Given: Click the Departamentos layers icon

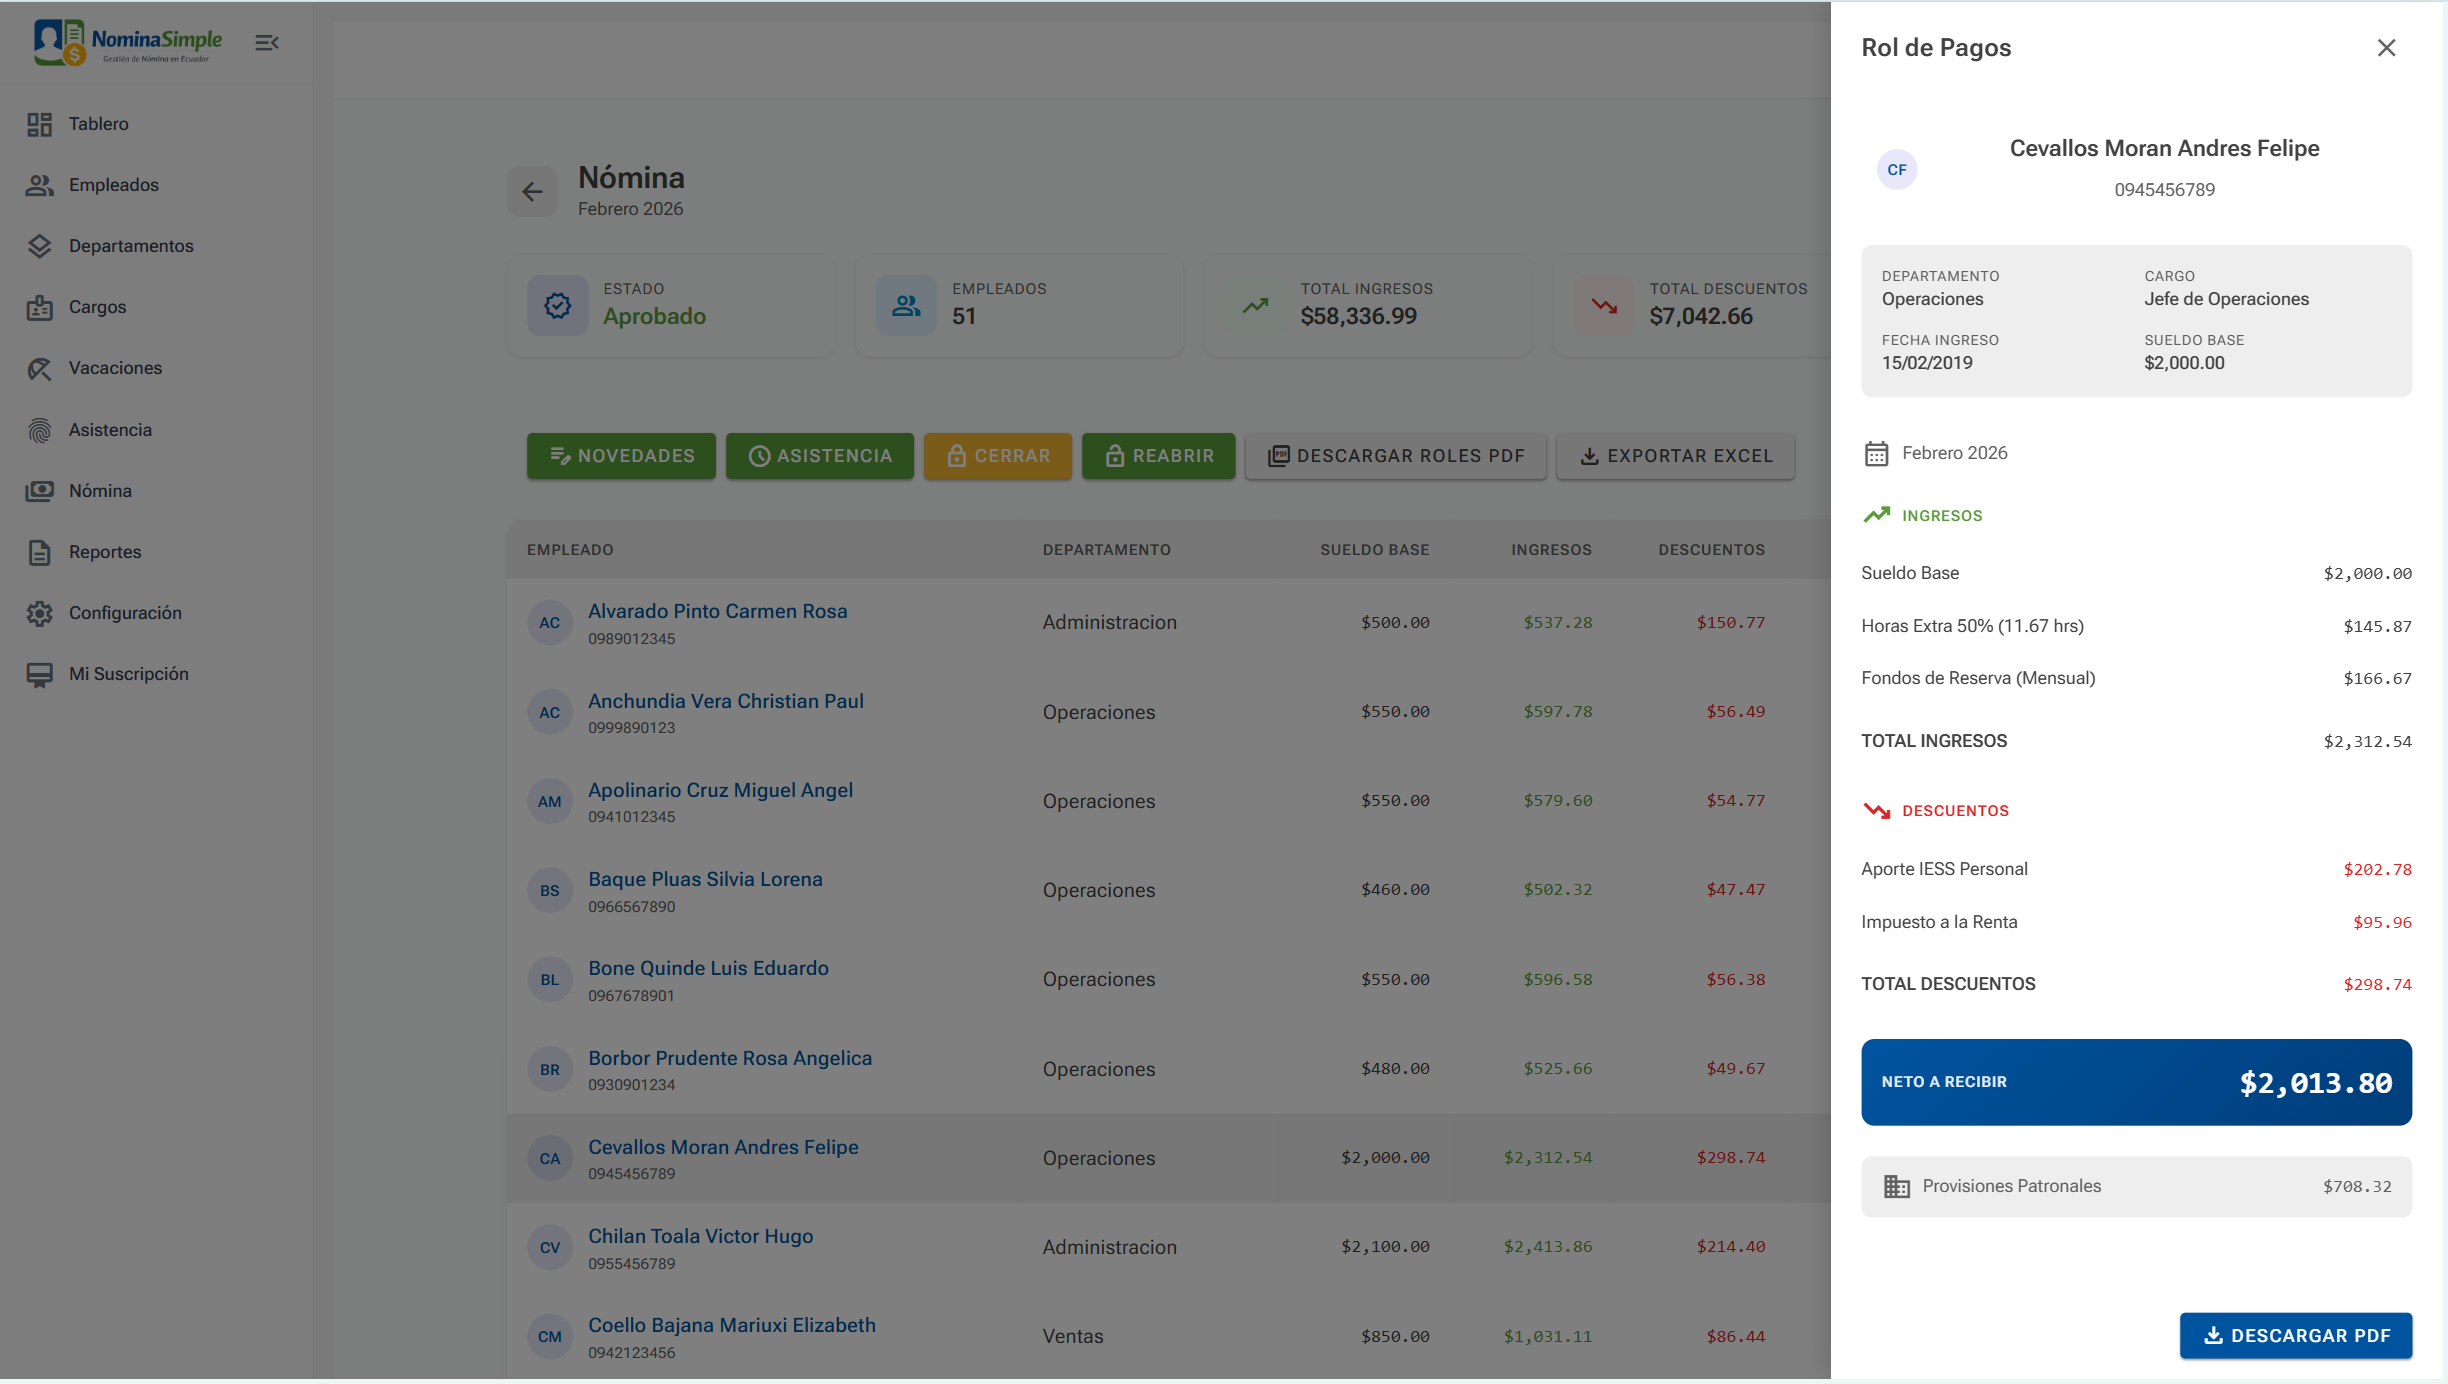Looking at the screenshot, I should (39, 246).
